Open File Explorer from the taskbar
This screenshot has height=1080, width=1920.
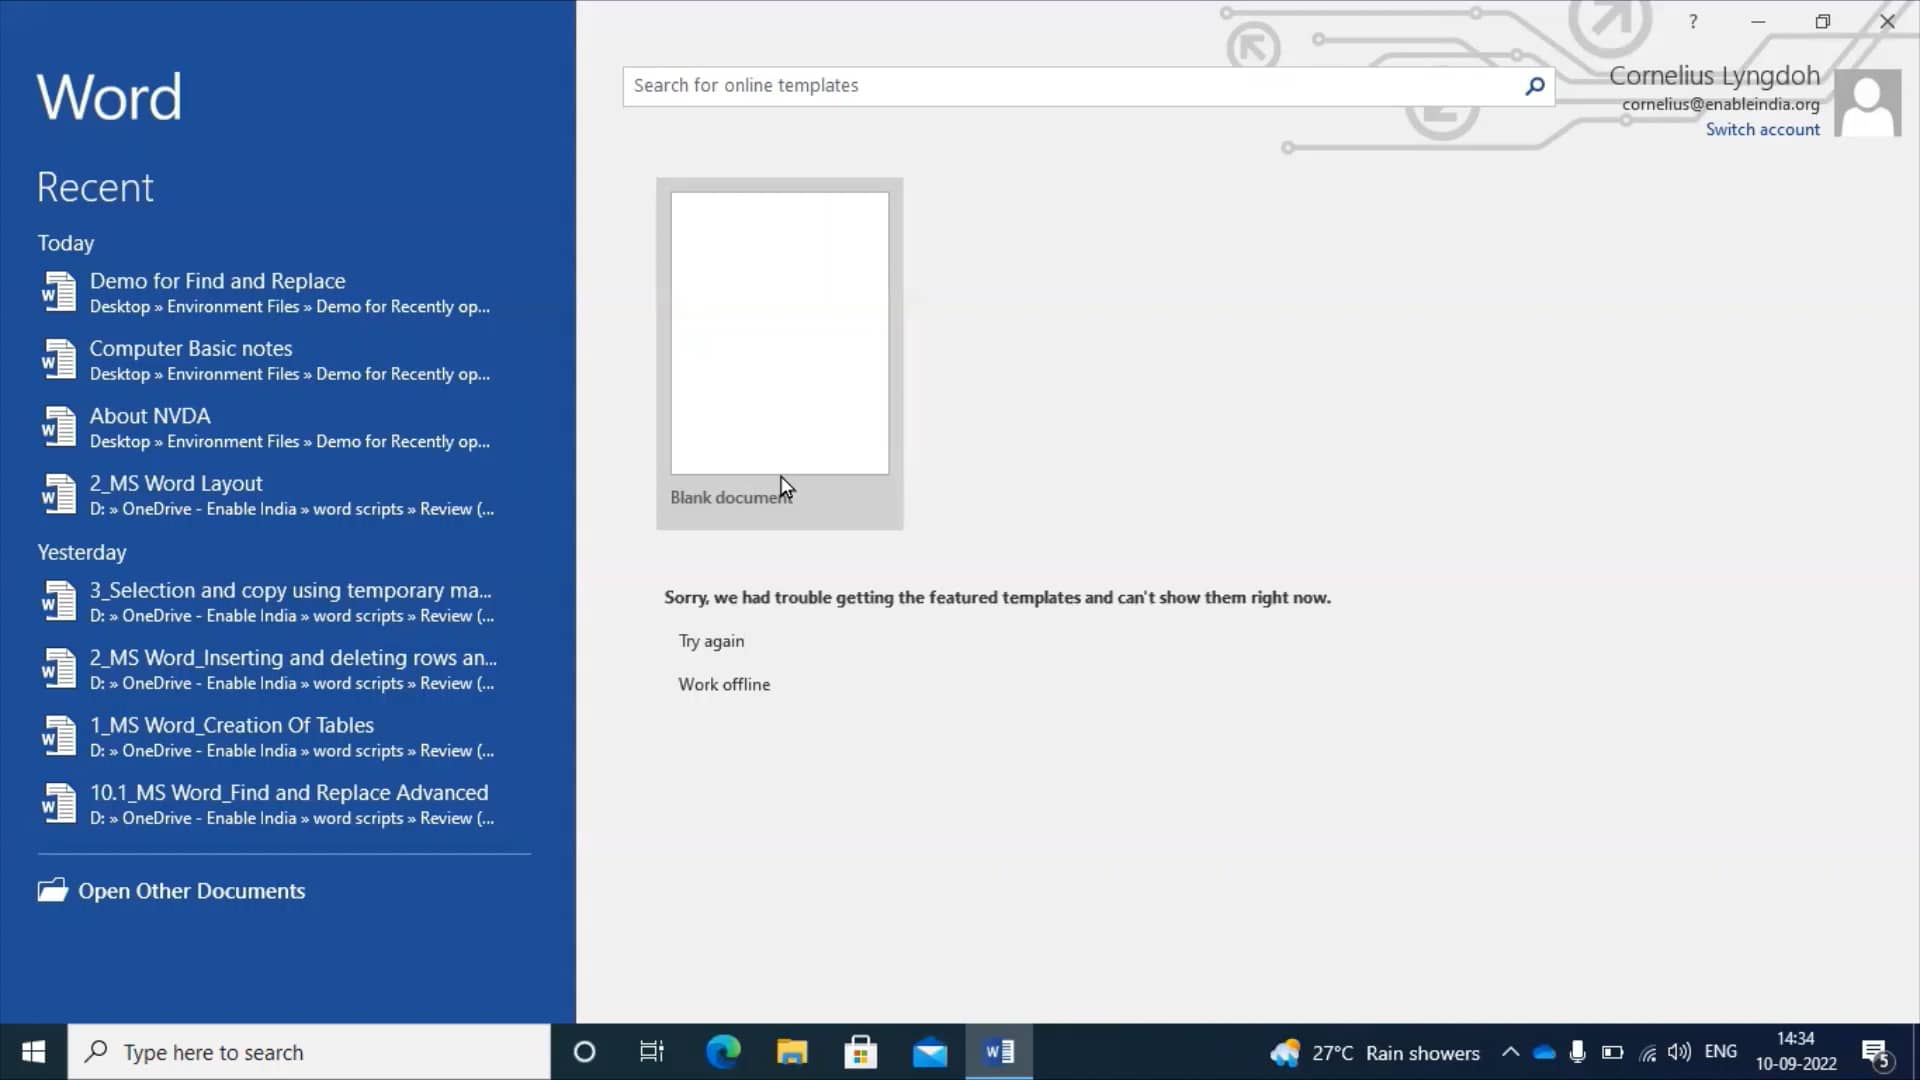point(792,1052)
